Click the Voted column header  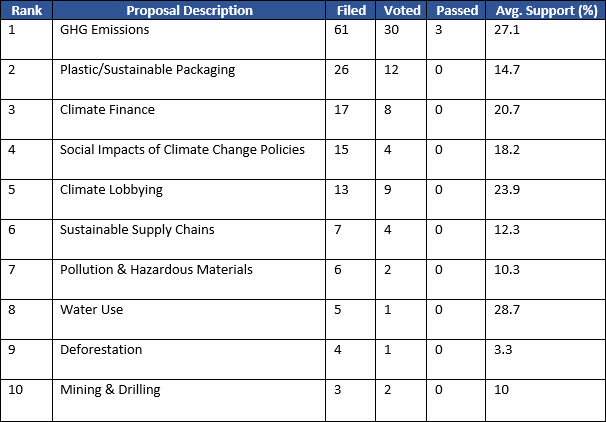(x=401, y=10)
